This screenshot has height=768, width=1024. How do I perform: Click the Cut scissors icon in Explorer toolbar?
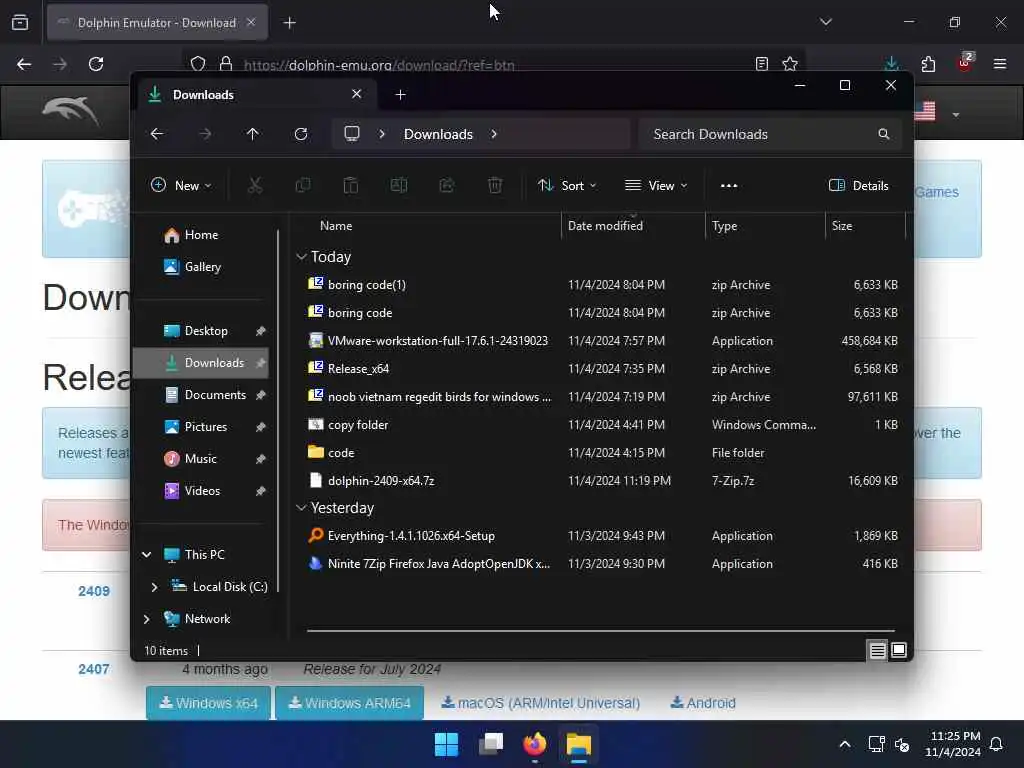click(x=255, y=185)
